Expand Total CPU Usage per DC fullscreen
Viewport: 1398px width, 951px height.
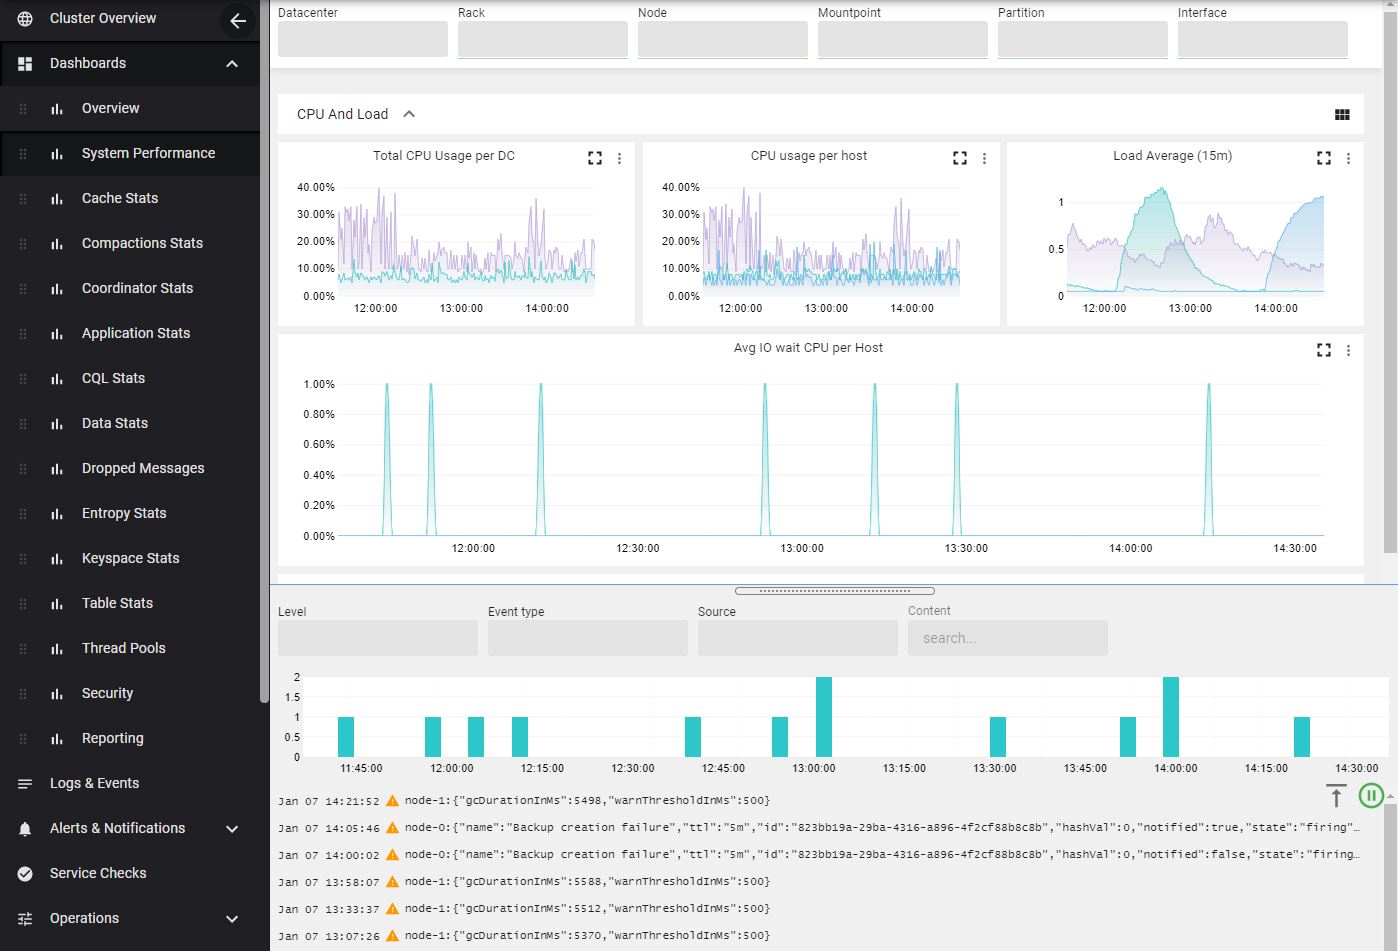595,158
